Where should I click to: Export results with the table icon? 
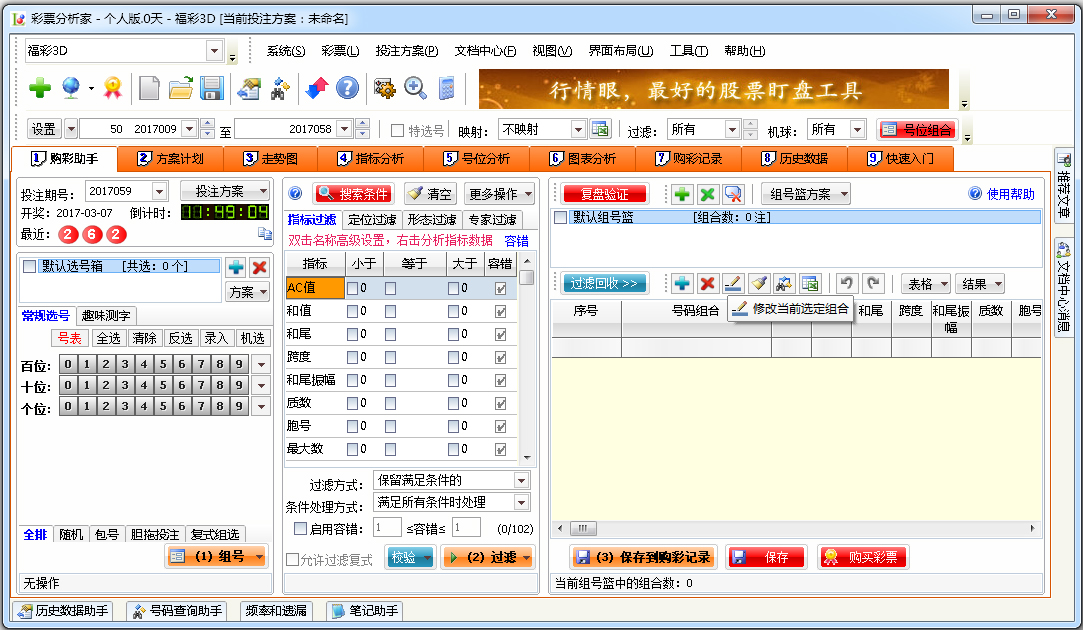click(809, 283)
